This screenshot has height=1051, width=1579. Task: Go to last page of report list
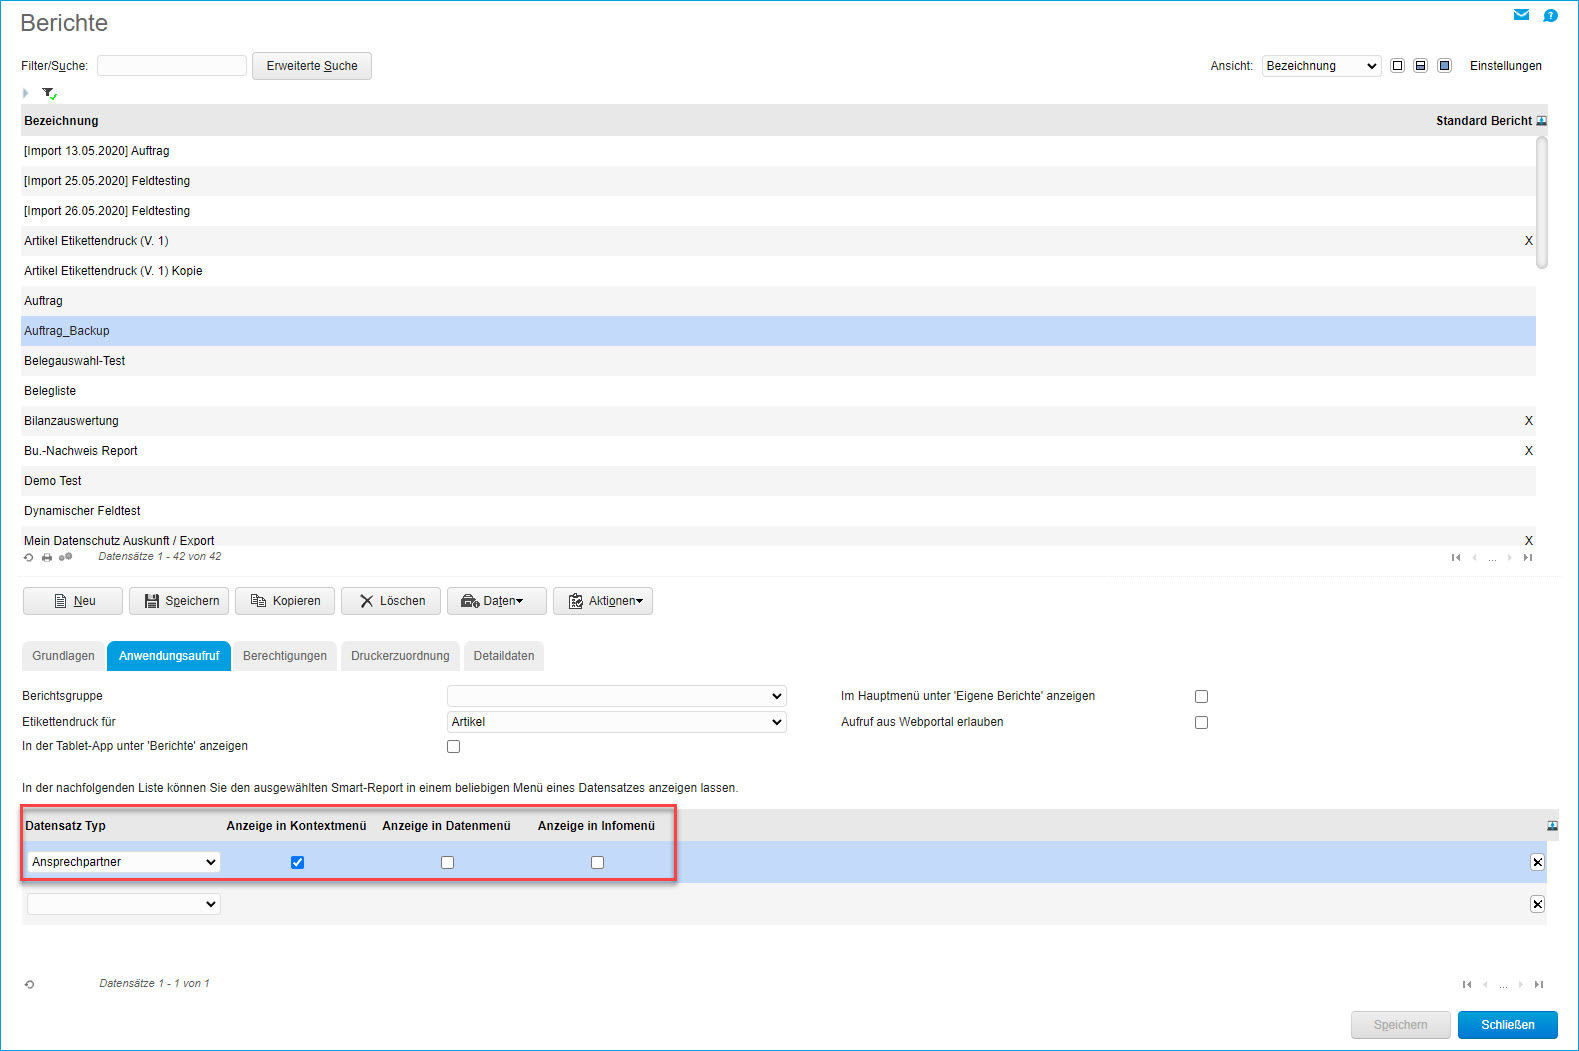click(x=1527, y=558)
